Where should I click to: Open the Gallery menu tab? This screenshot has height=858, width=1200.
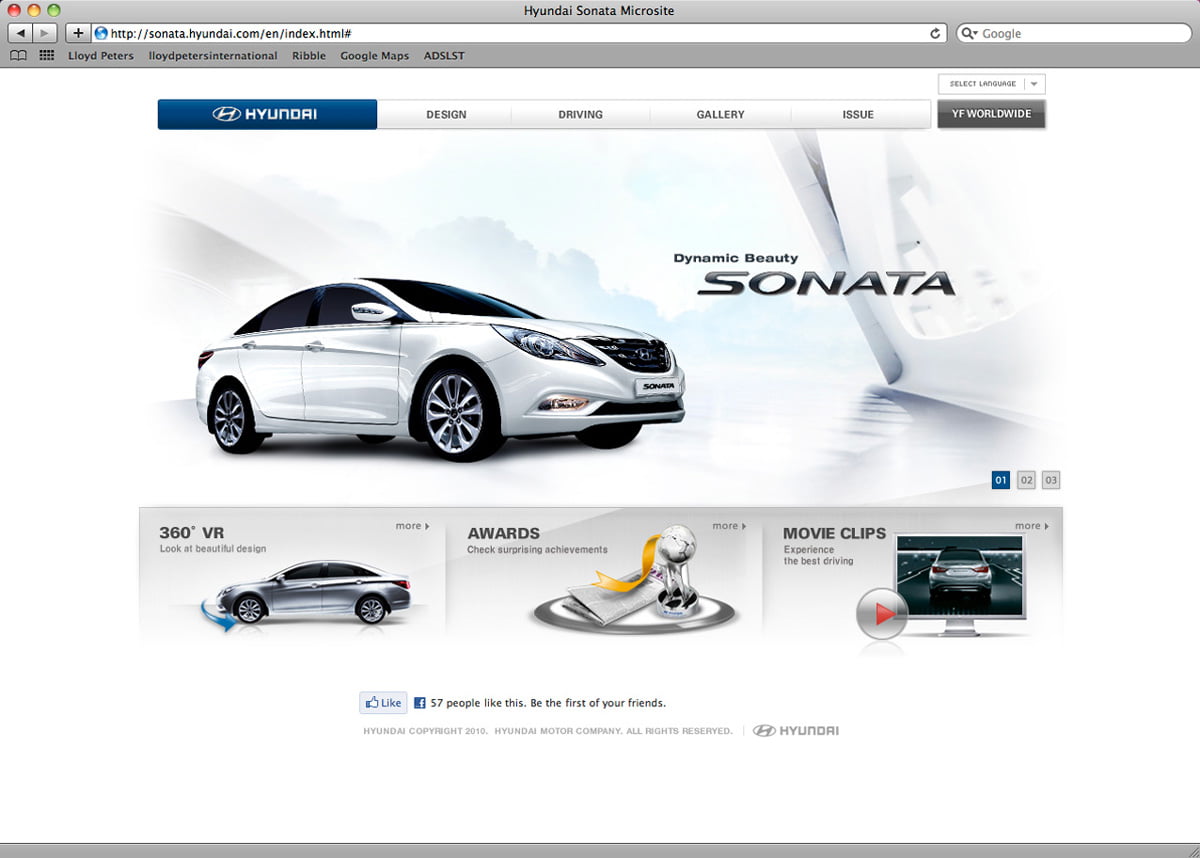(720, 114)
